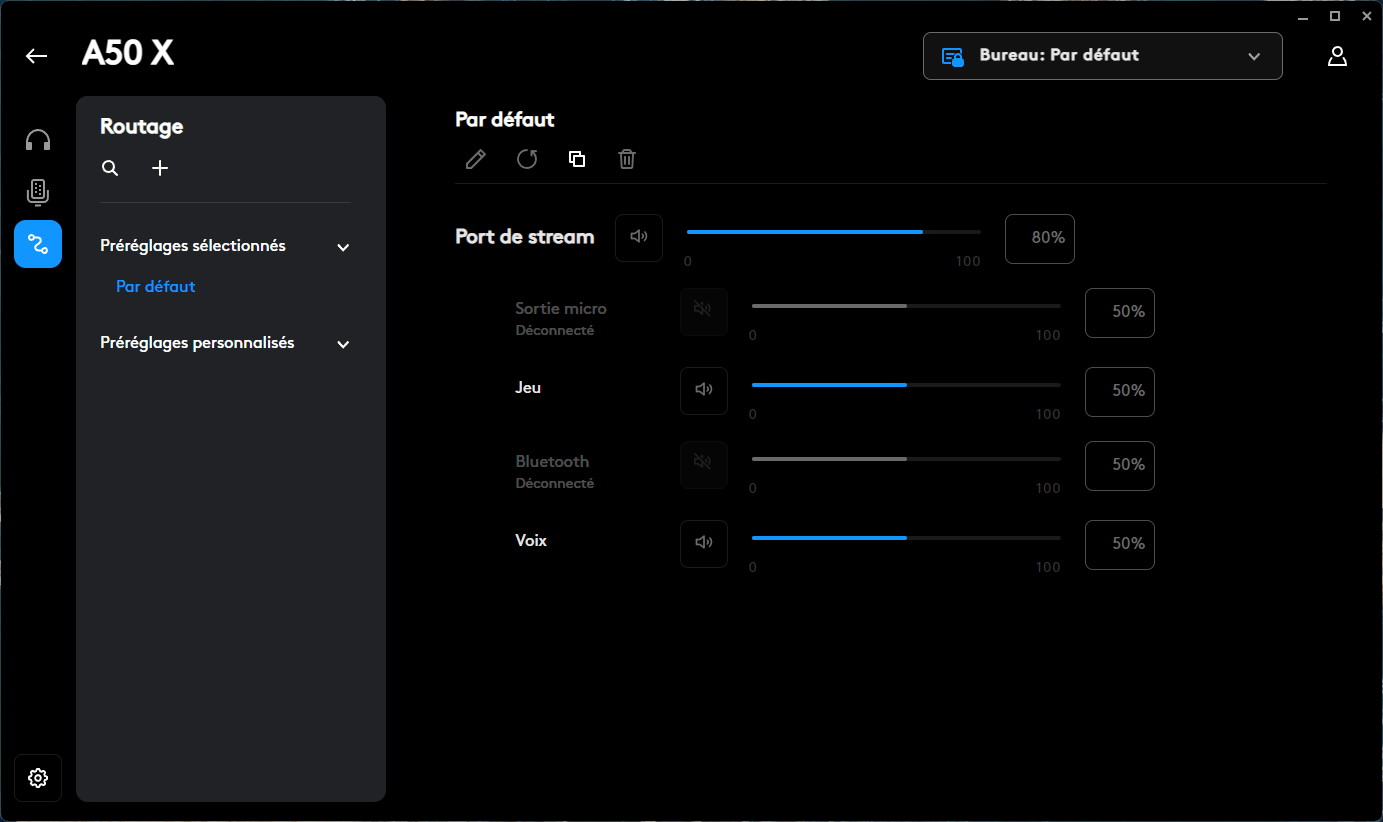Click the Port de stream label
The height and width of the screenshot is (822, 1383).
pos(525,237)
